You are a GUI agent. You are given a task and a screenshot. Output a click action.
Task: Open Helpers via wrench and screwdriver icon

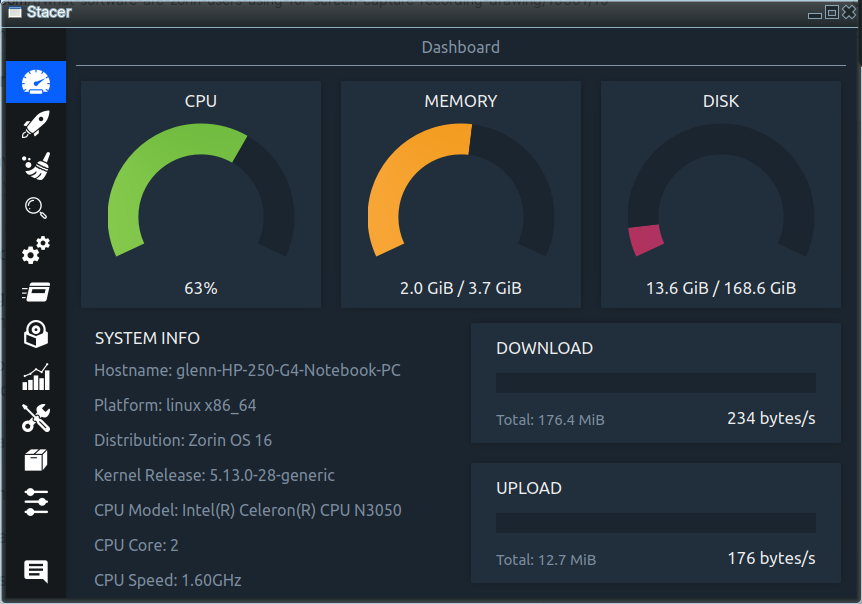pos(36,419)
